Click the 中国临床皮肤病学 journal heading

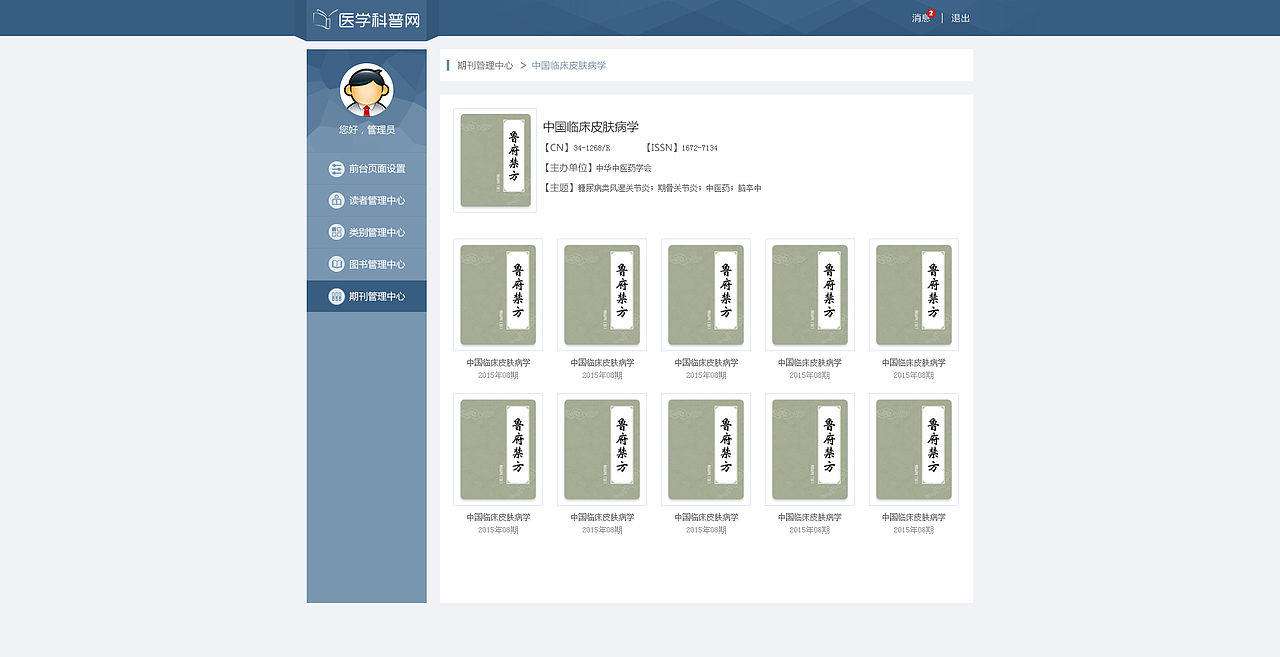591,127
